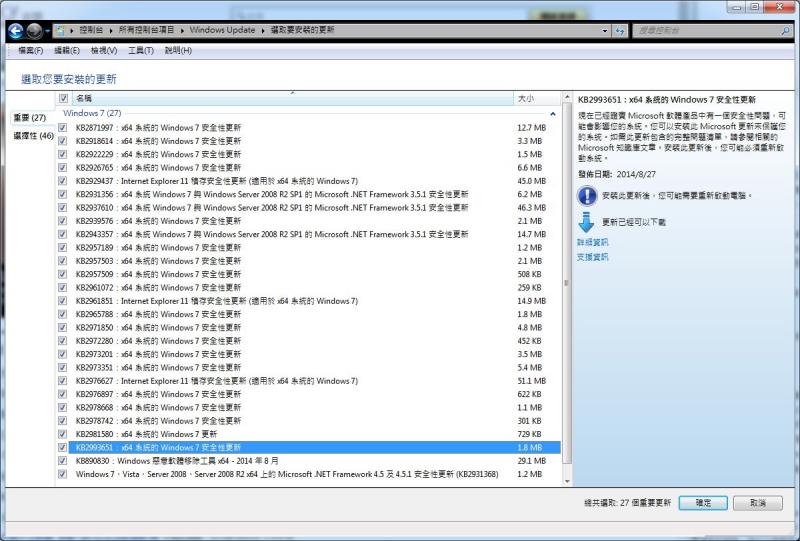The image size is (800, 541).
Task: Select the KB2978742 update row
Action: (x=308, y=421)
